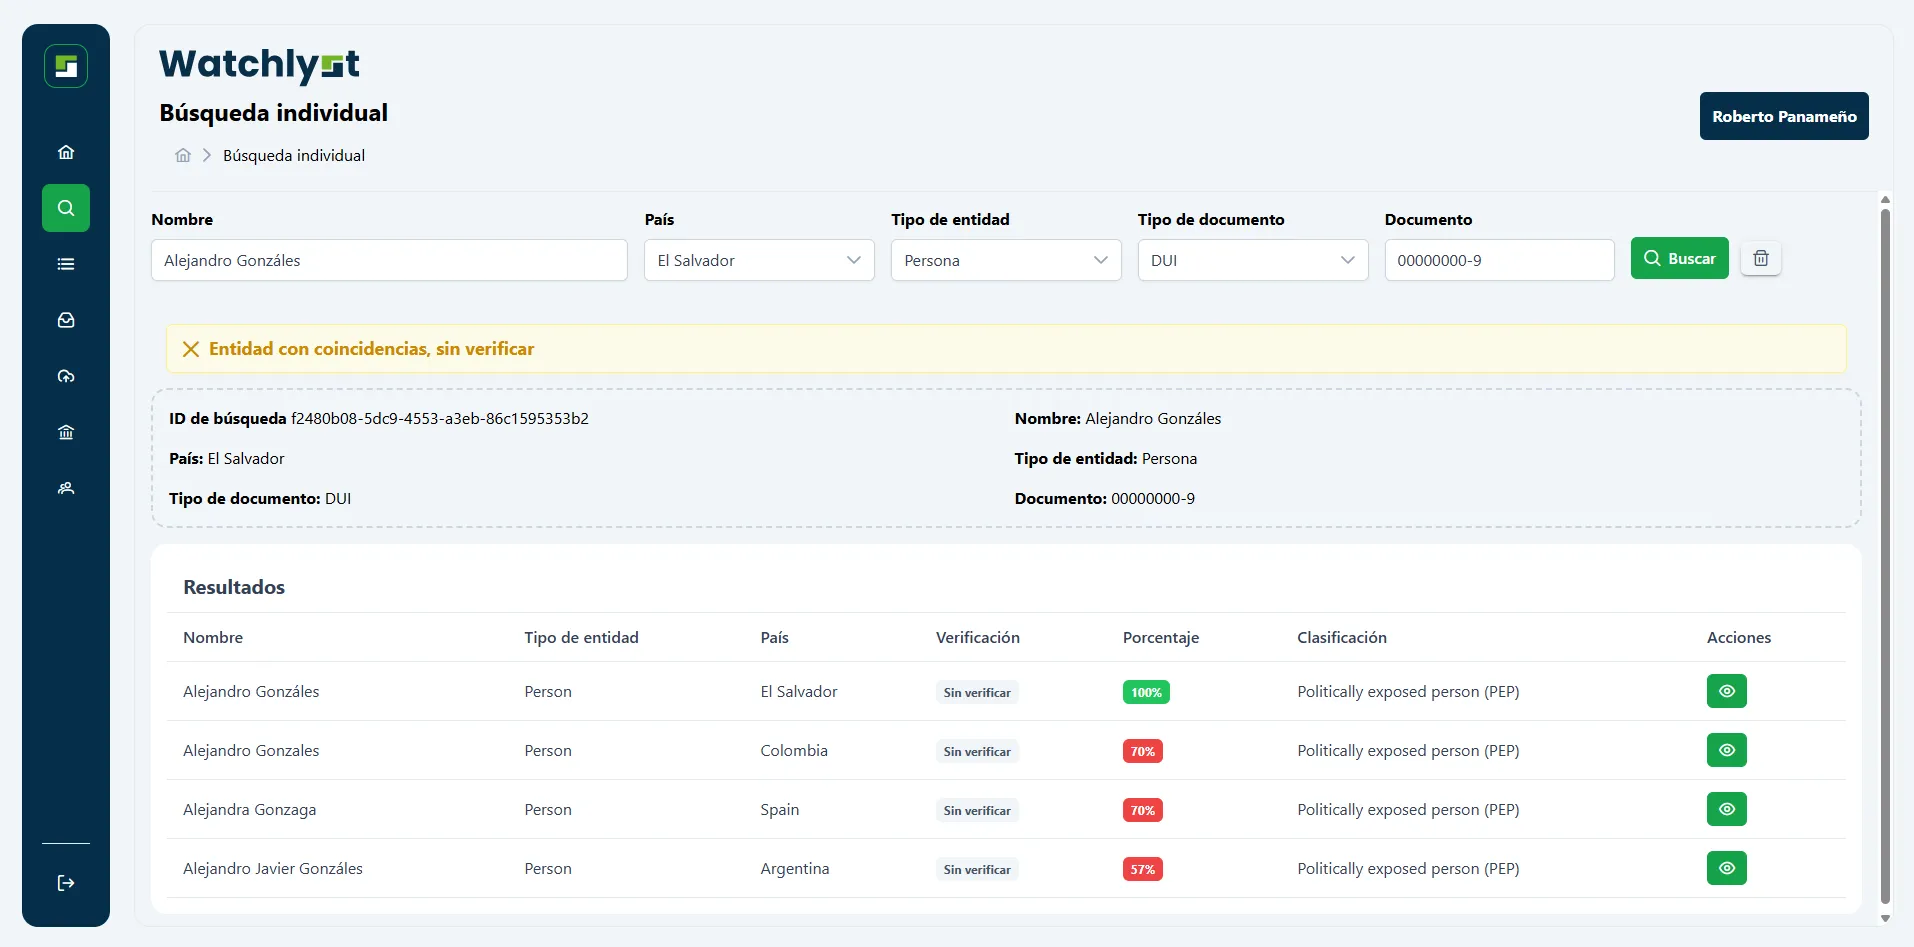The width and height of the screenshot is (1914, 947).
Task: Open the Tipo de entidad dropdown
Action: tap(1005, 260)
